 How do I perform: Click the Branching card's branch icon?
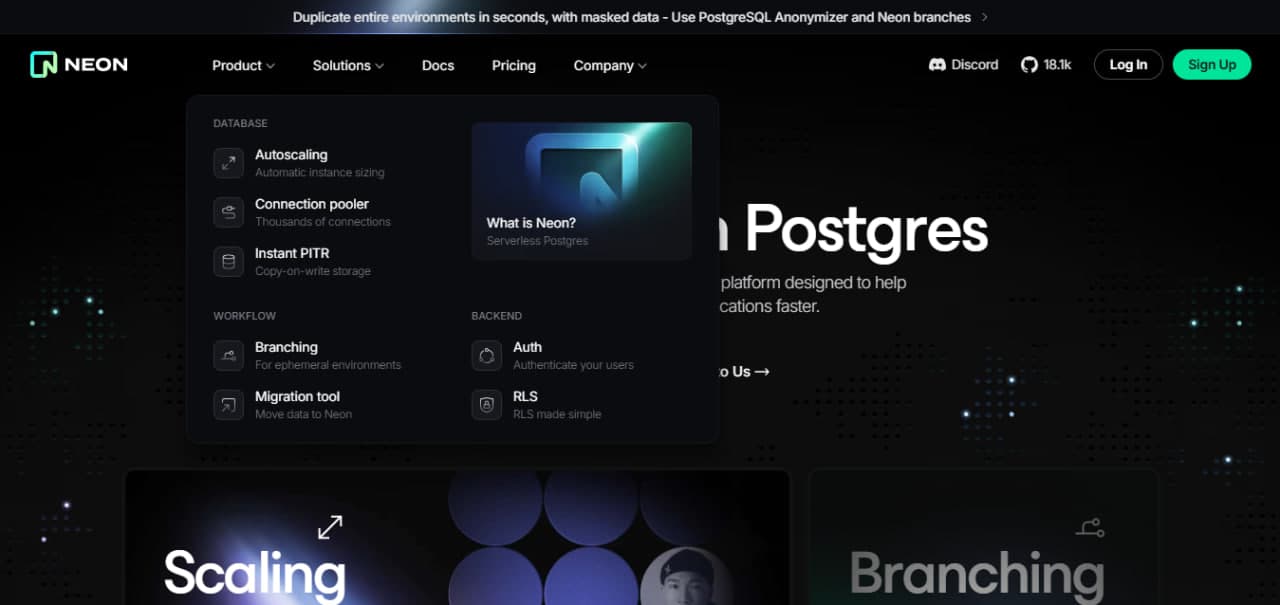(1090, 527)
